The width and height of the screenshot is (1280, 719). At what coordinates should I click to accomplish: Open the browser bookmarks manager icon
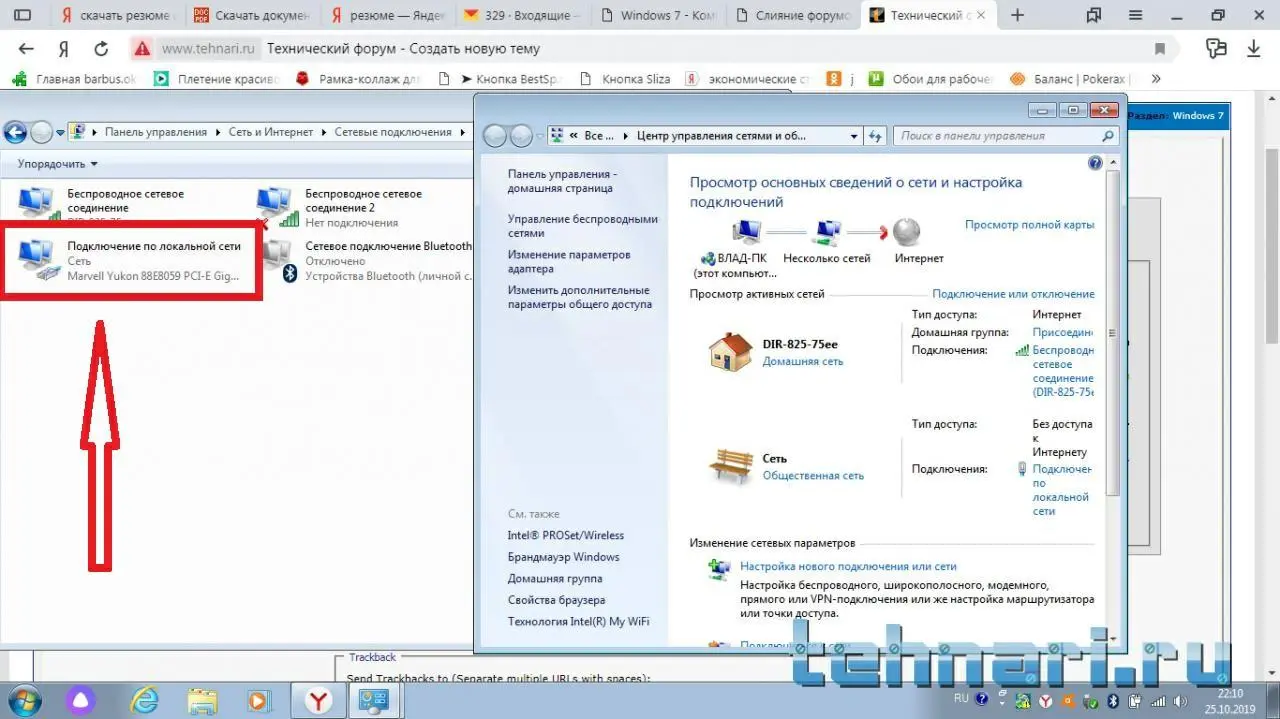pyautogui.click(x=1094, y=15)
